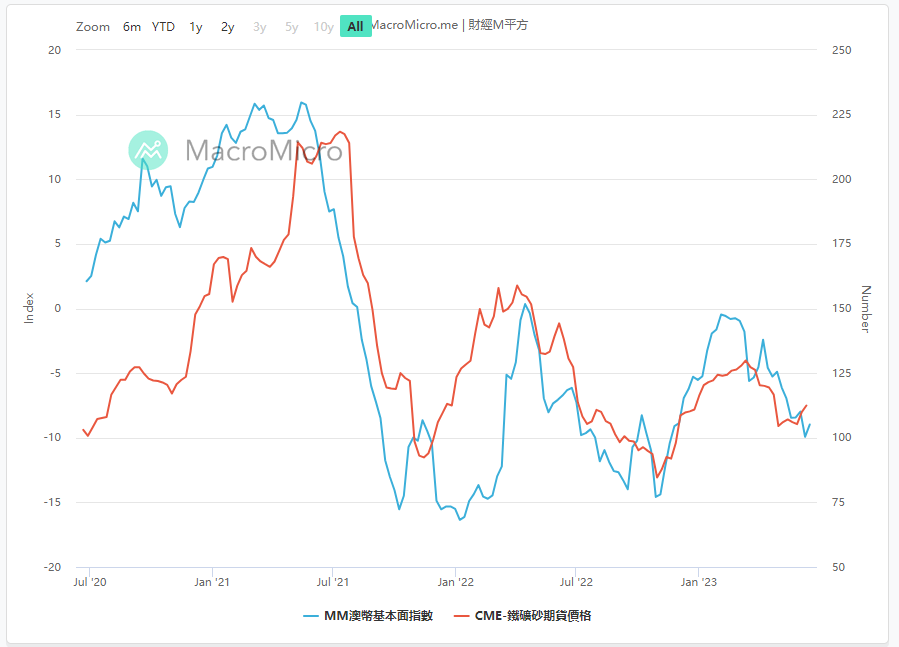This screenshot has width=899, height=647.
Task: Click the Jan '21 x-axis label
Action: 211,581
